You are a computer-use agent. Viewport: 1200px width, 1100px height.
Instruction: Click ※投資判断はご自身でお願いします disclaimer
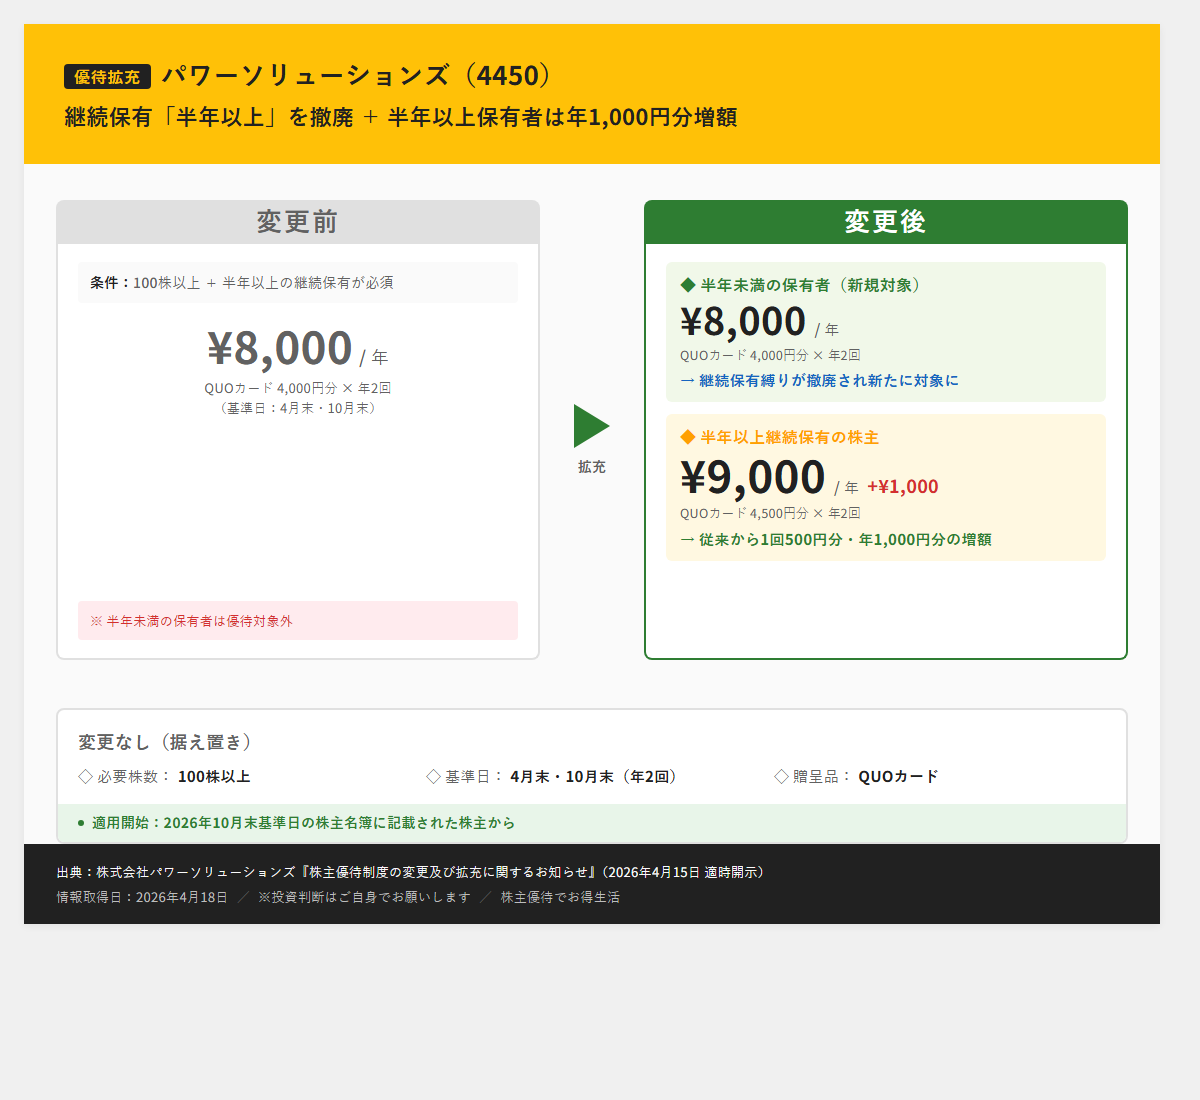(x=364, y=897)
